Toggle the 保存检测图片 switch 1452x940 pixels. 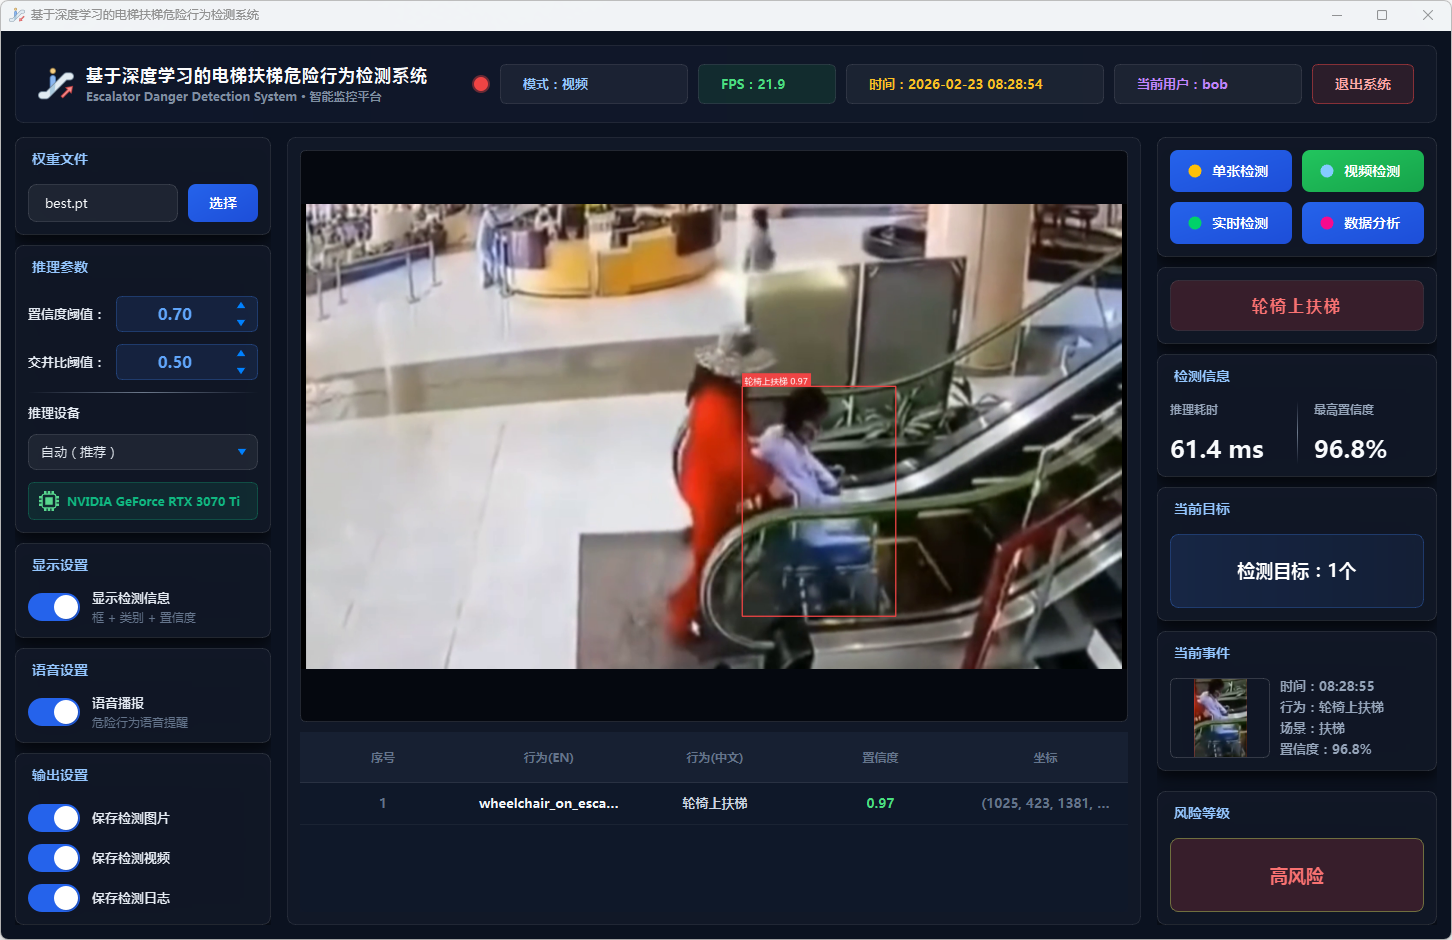[54, 818]
